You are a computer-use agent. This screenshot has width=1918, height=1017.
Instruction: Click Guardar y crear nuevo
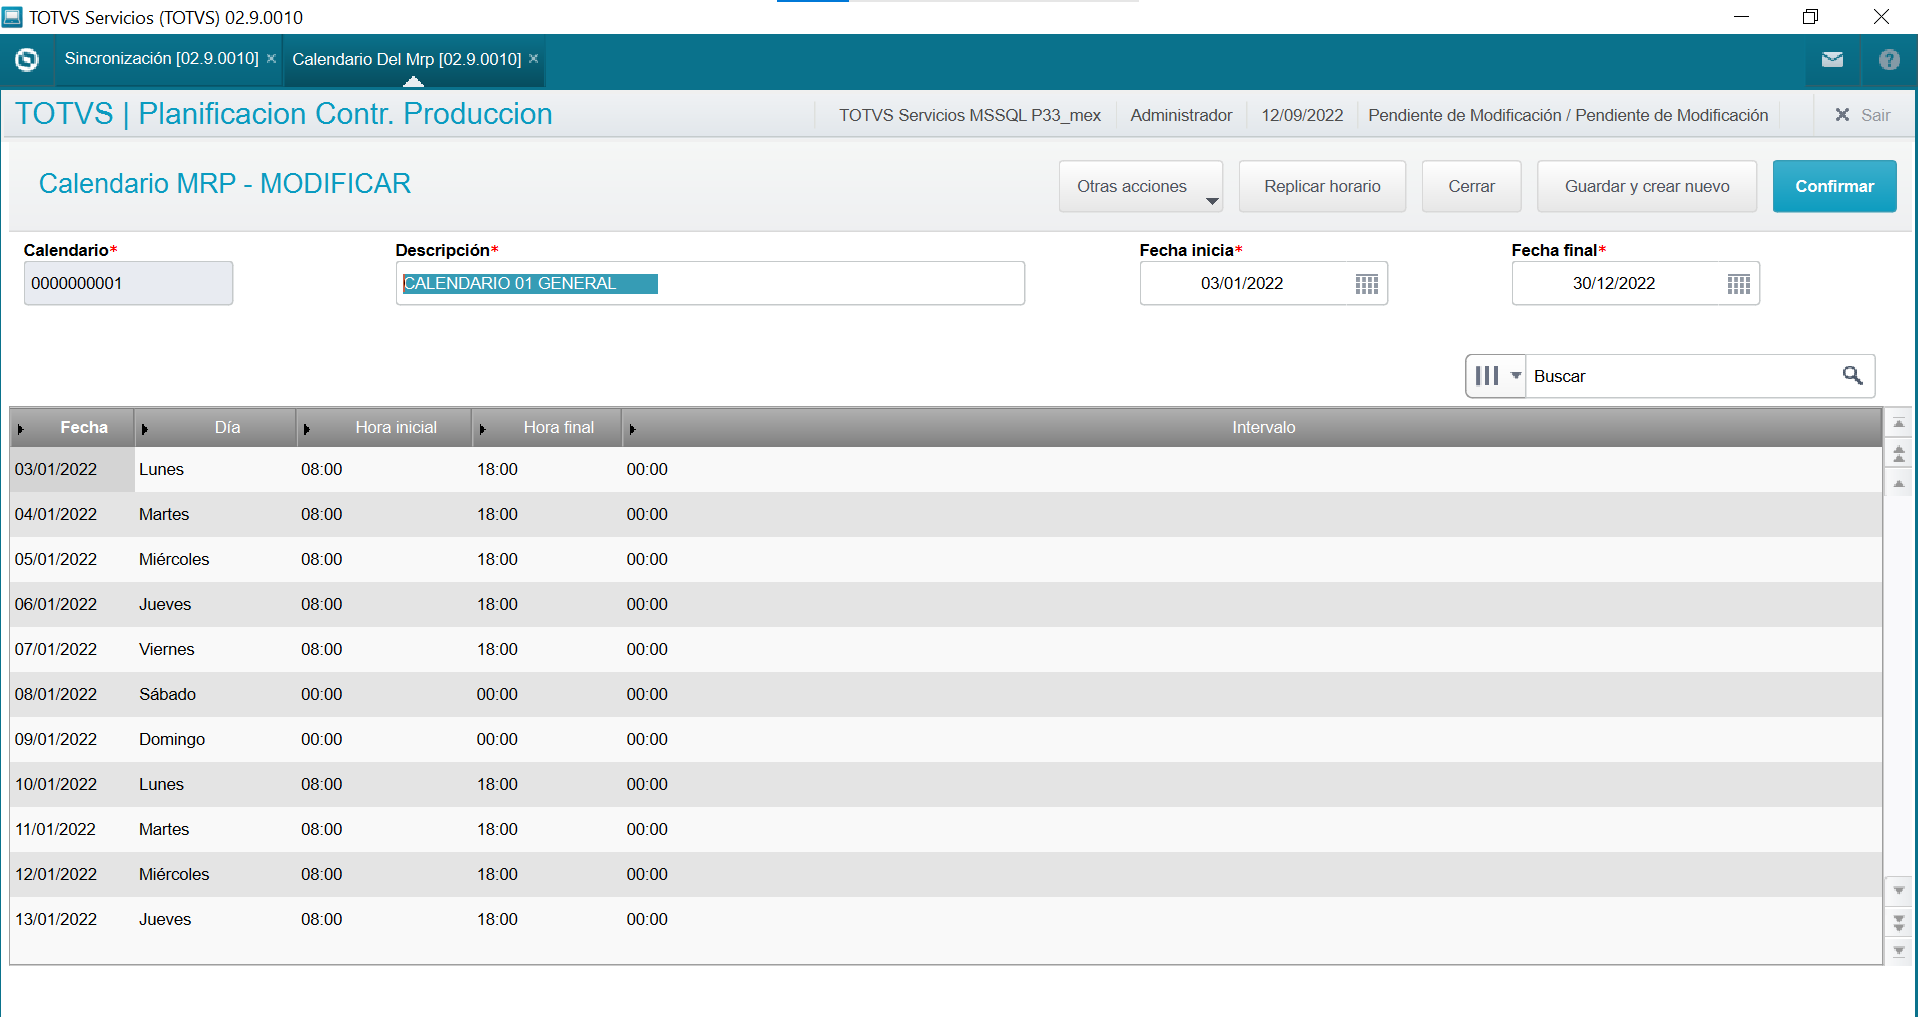pos(1647,187)
